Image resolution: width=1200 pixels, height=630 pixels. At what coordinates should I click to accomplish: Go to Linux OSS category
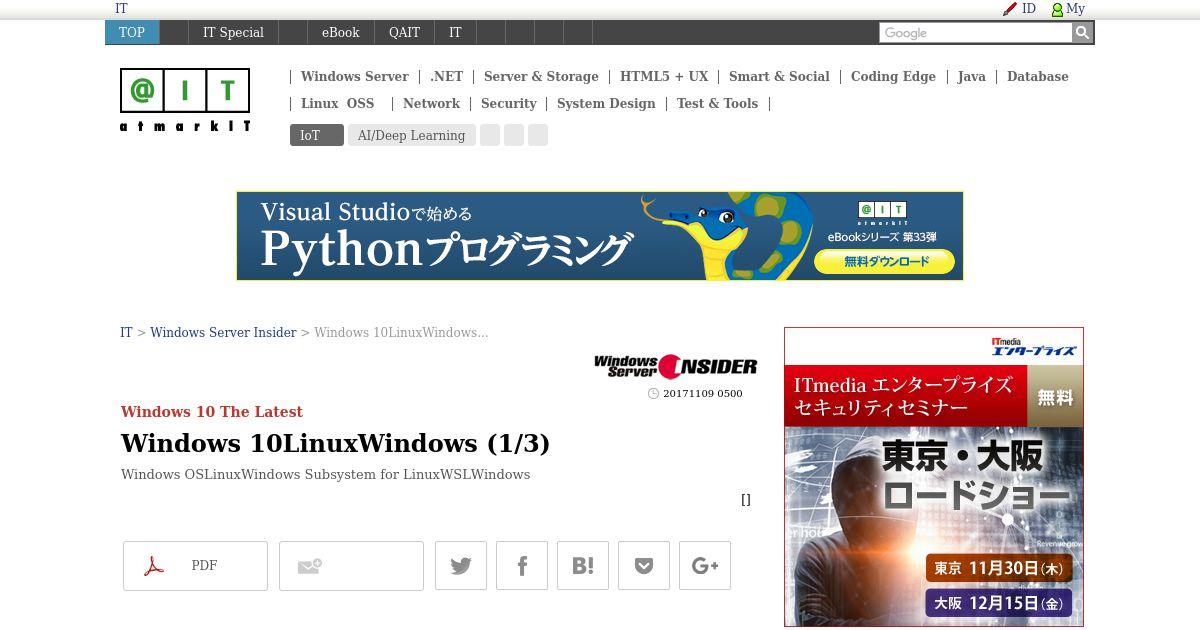coord(337,103)
